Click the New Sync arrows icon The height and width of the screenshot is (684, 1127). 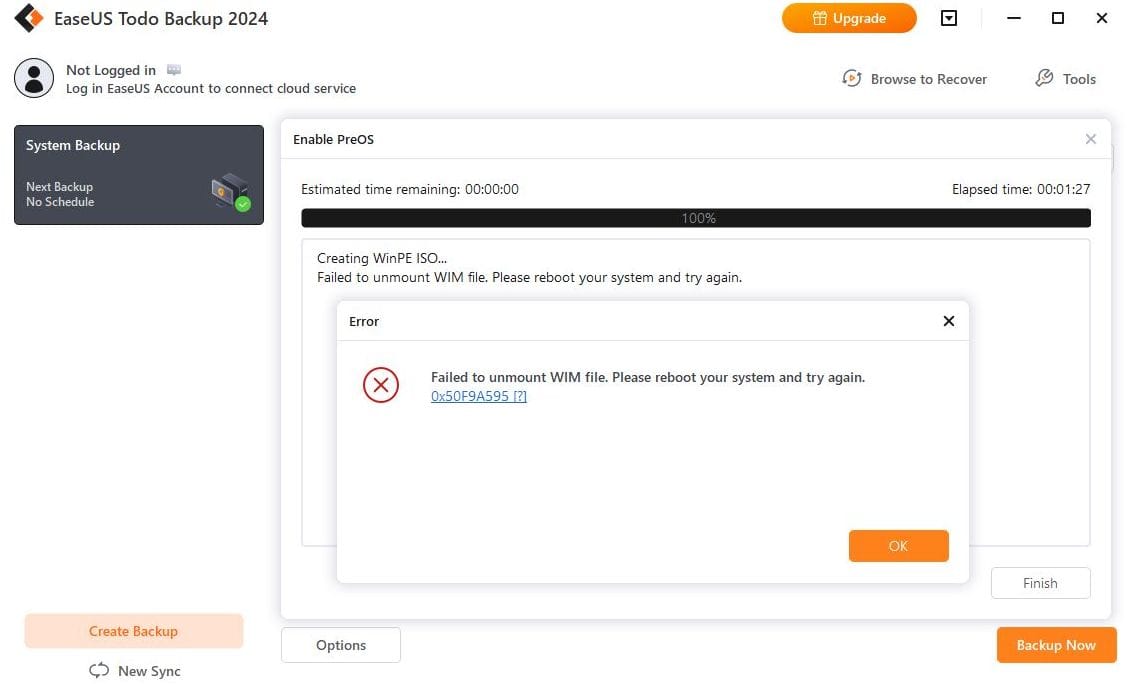coord(99,670)
